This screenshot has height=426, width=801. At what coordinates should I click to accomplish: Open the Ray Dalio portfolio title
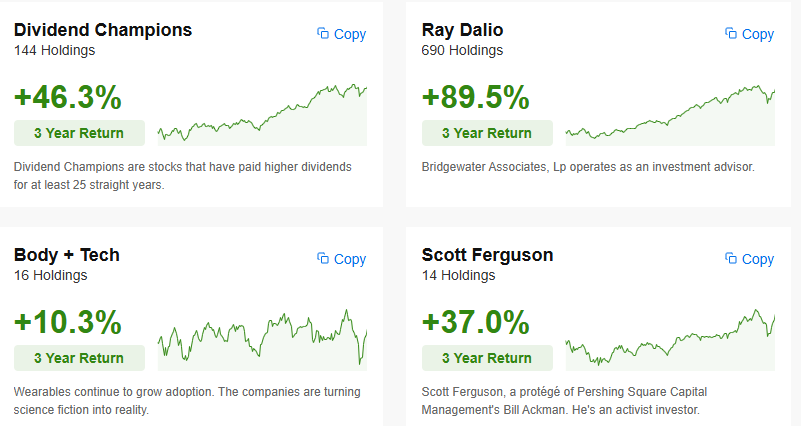click(x=462, y=30)
